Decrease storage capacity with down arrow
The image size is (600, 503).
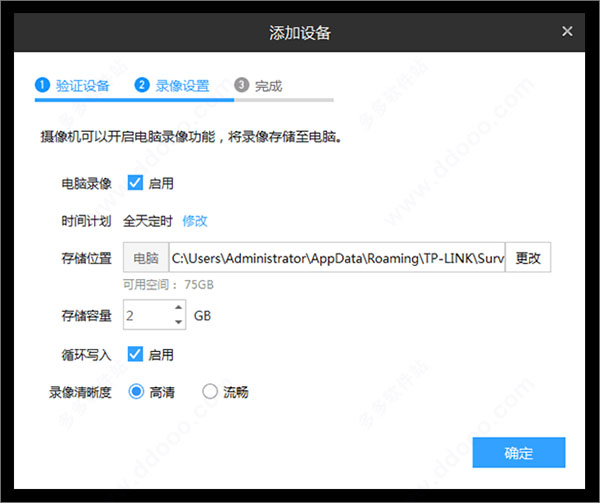click(x=178, y=322)
